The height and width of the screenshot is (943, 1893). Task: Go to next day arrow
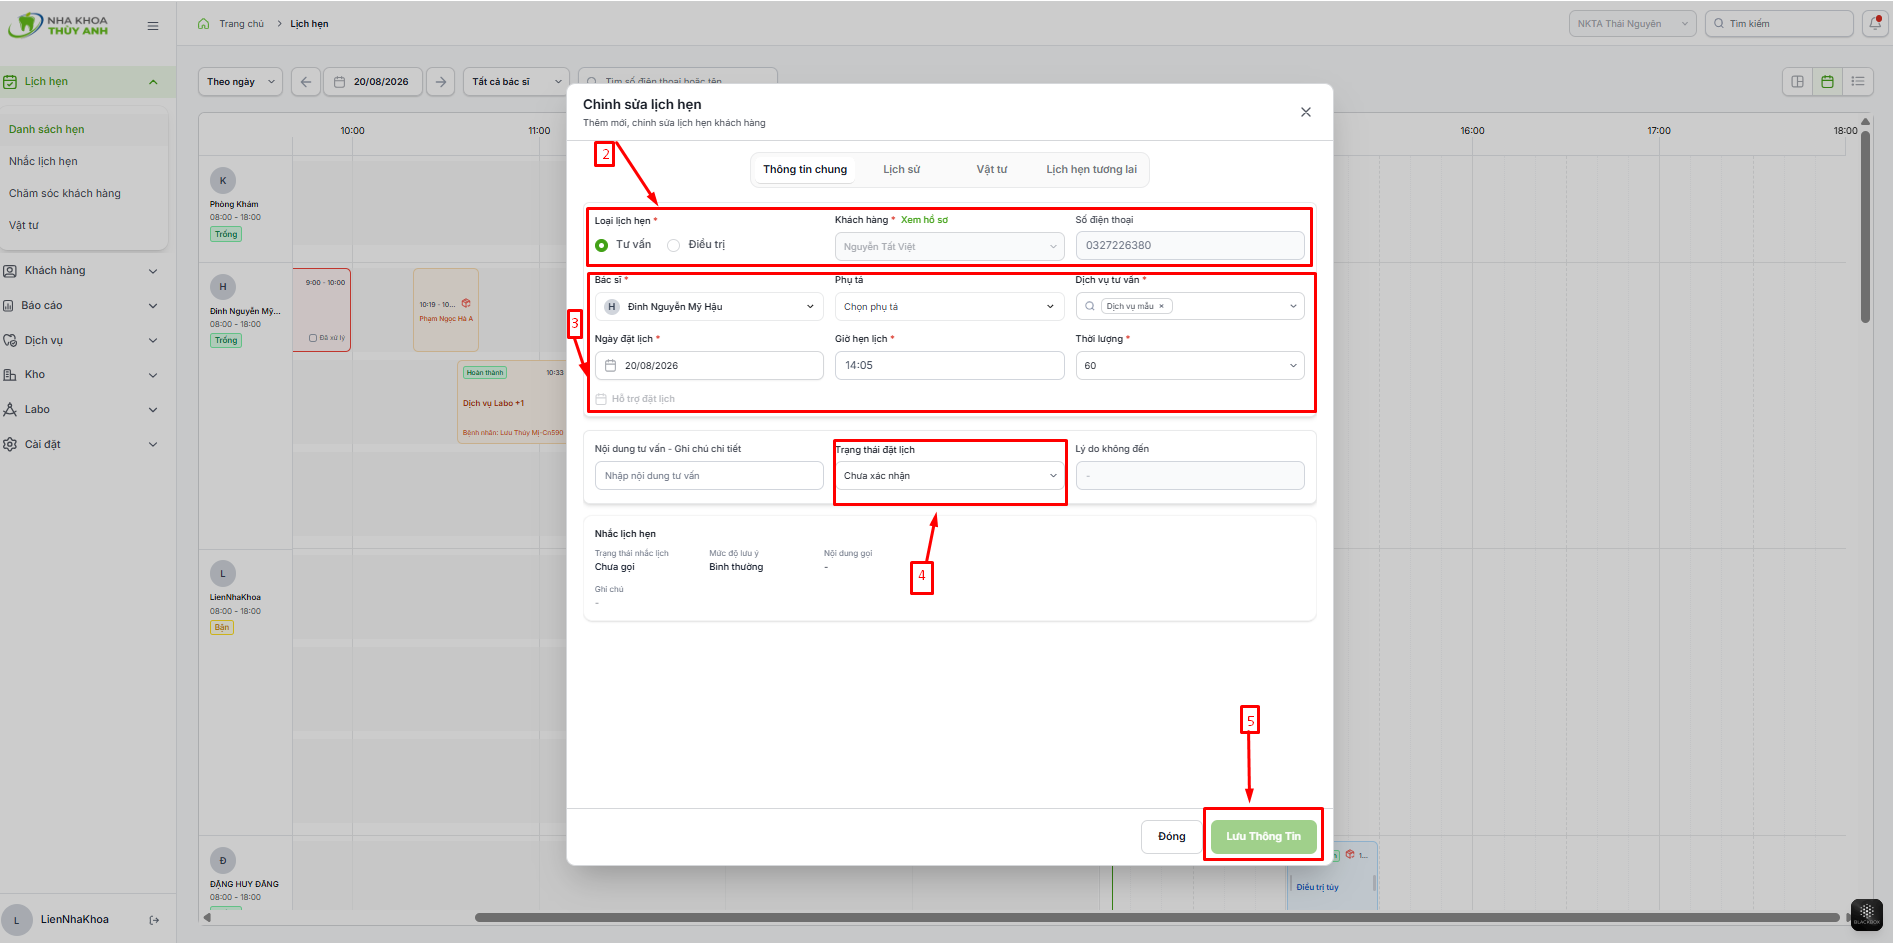pyautogui.click(x=441, y=82)
